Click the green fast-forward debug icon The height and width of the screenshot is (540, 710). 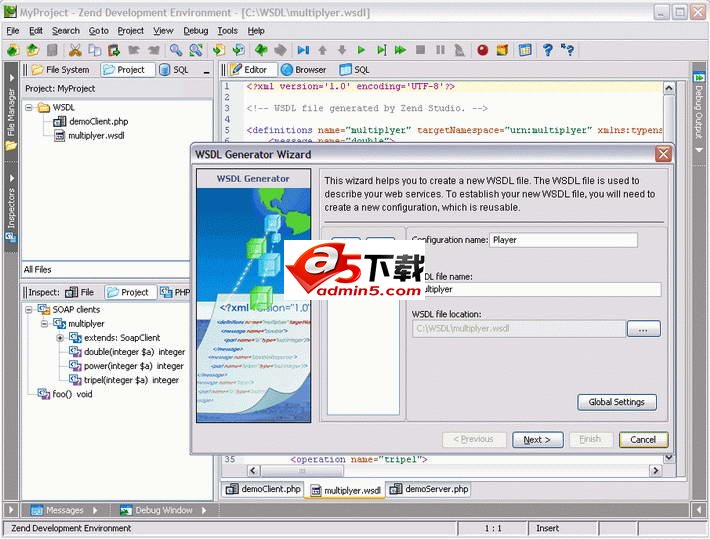(400, 50)
